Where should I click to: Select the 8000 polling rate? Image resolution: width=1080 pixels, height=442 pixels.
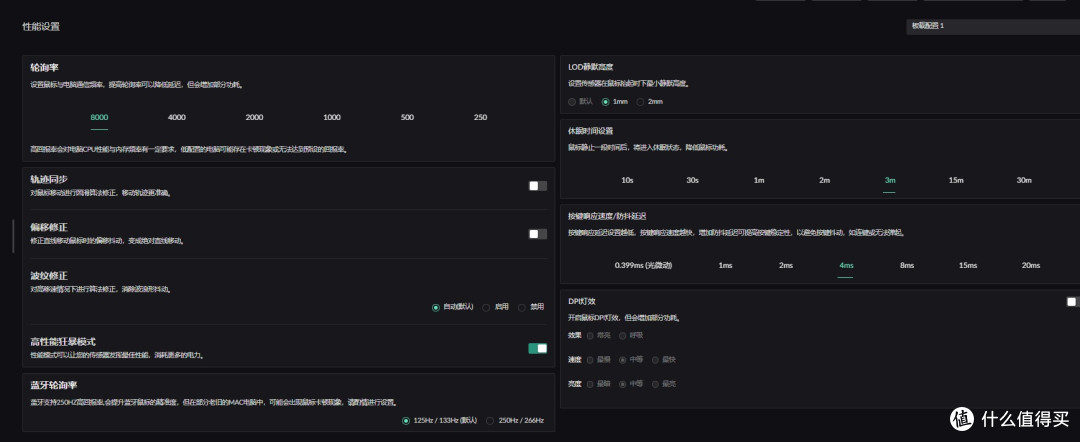click(99, 117)
